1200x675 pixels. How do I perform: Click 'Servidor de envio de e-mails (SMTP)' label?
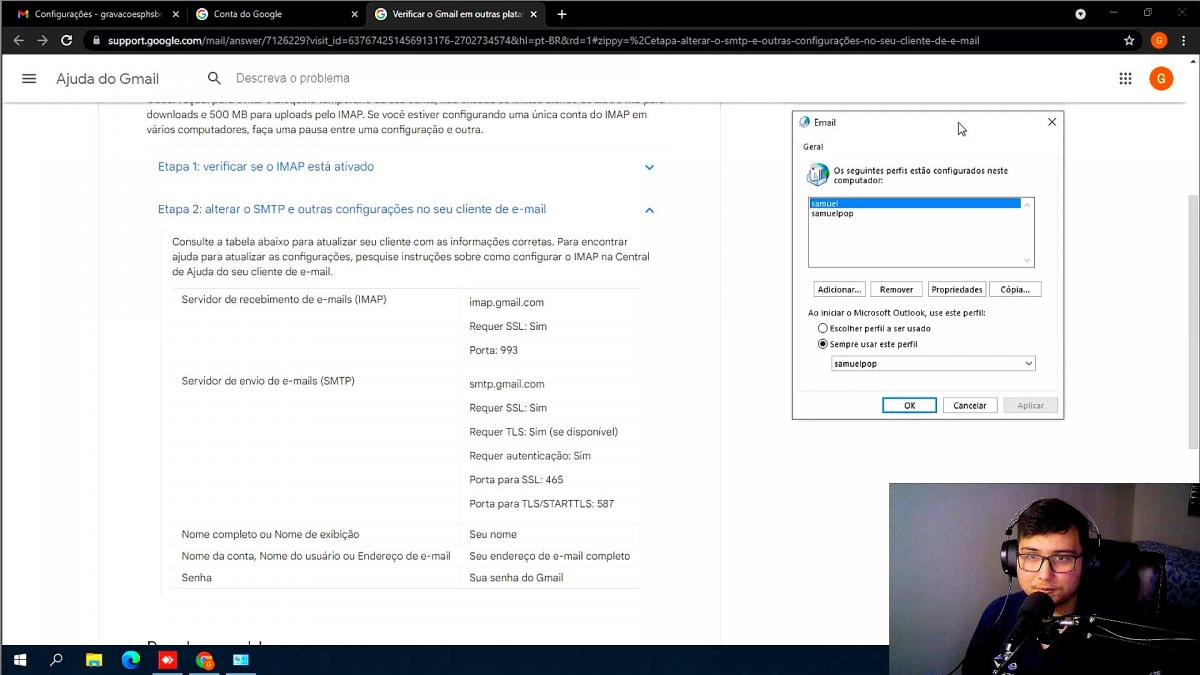[x=268, y=381]
